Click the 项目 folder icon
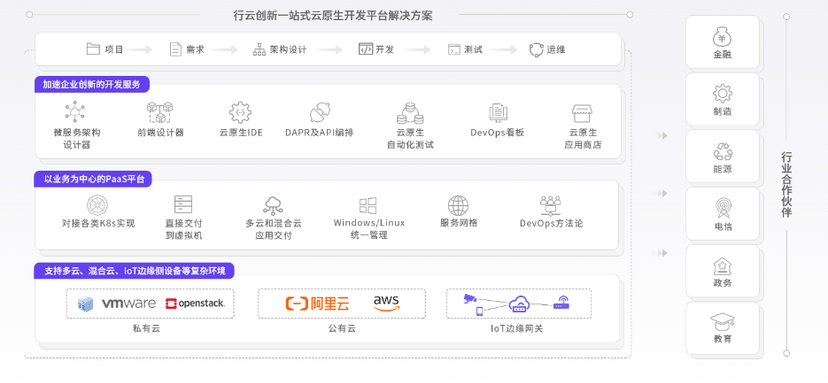The image size is (828, 383). click(93, 49)
